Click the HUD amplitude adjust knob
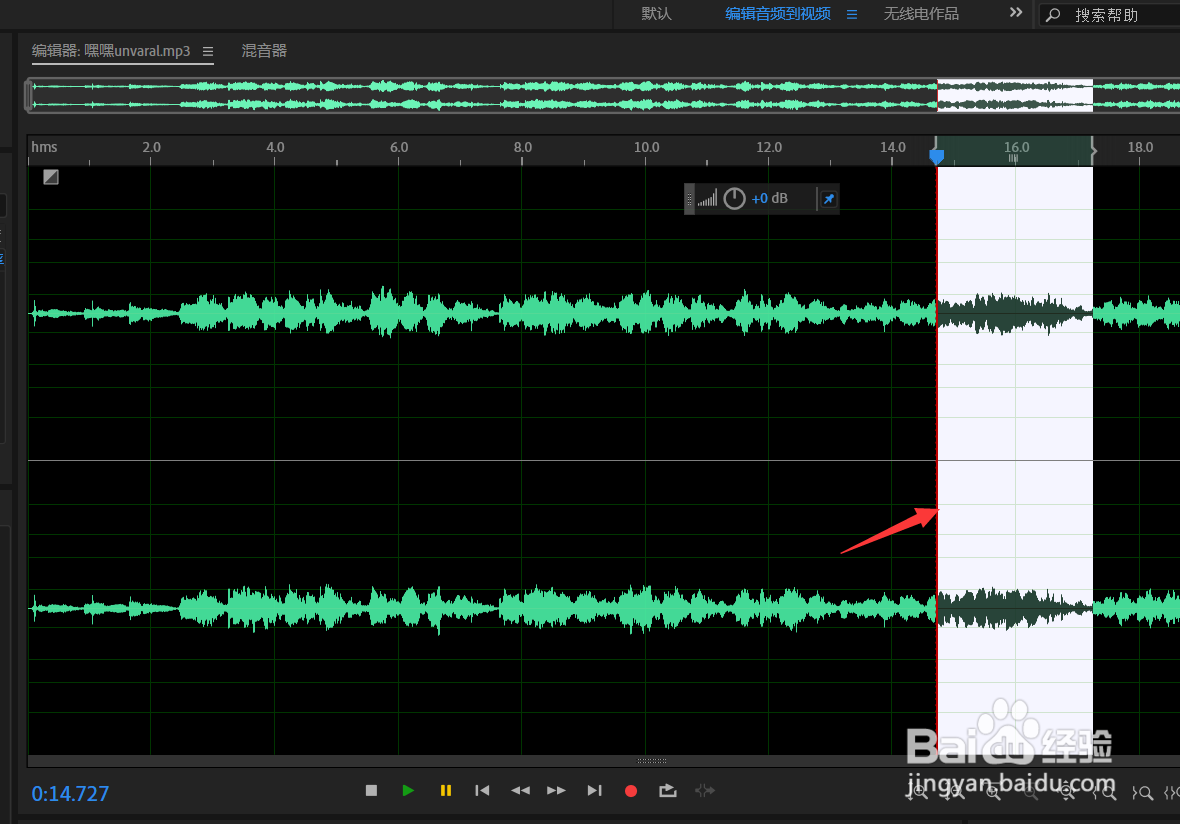Screen dimensions: 1180x824 point(734,199)
